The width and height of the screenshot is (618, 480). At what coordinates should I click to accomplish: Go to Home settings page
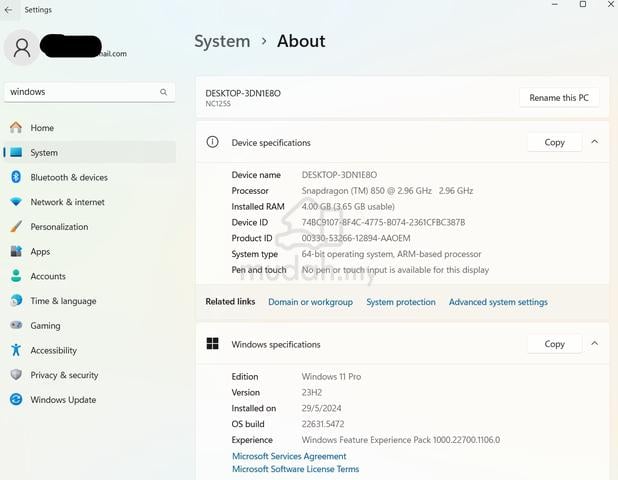click(x=89, y=128)
